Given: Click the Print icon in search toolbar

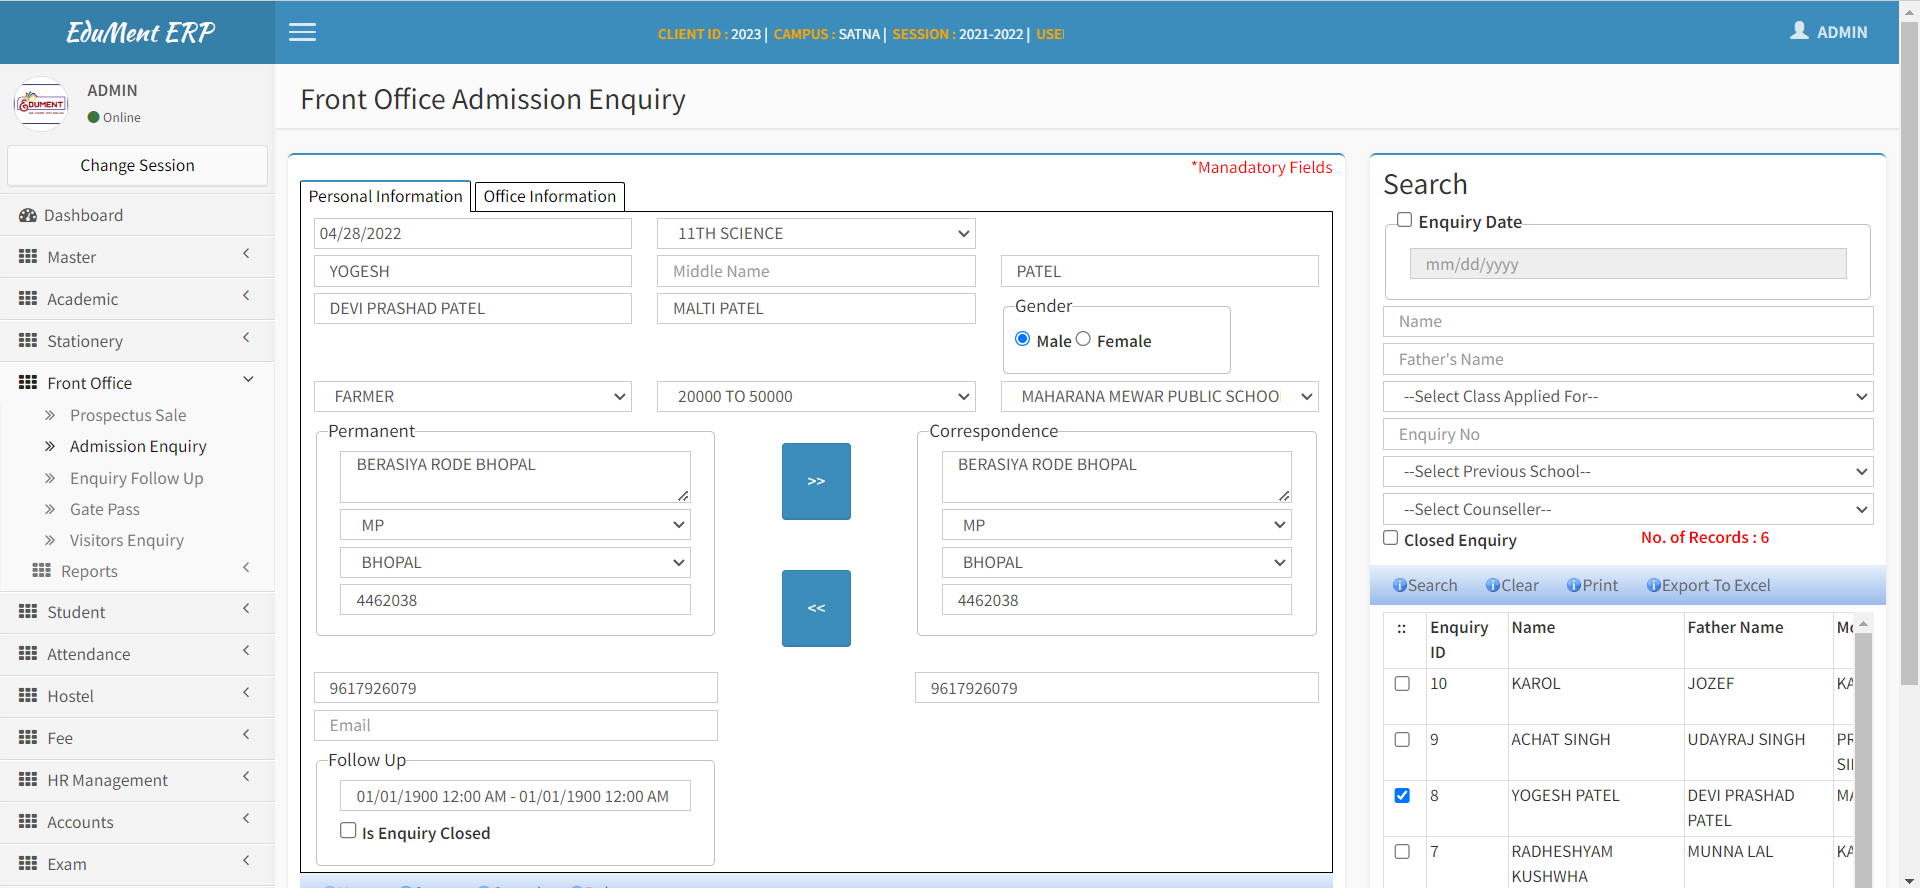Looking at the screenshot, I should tap(1573, 586).
